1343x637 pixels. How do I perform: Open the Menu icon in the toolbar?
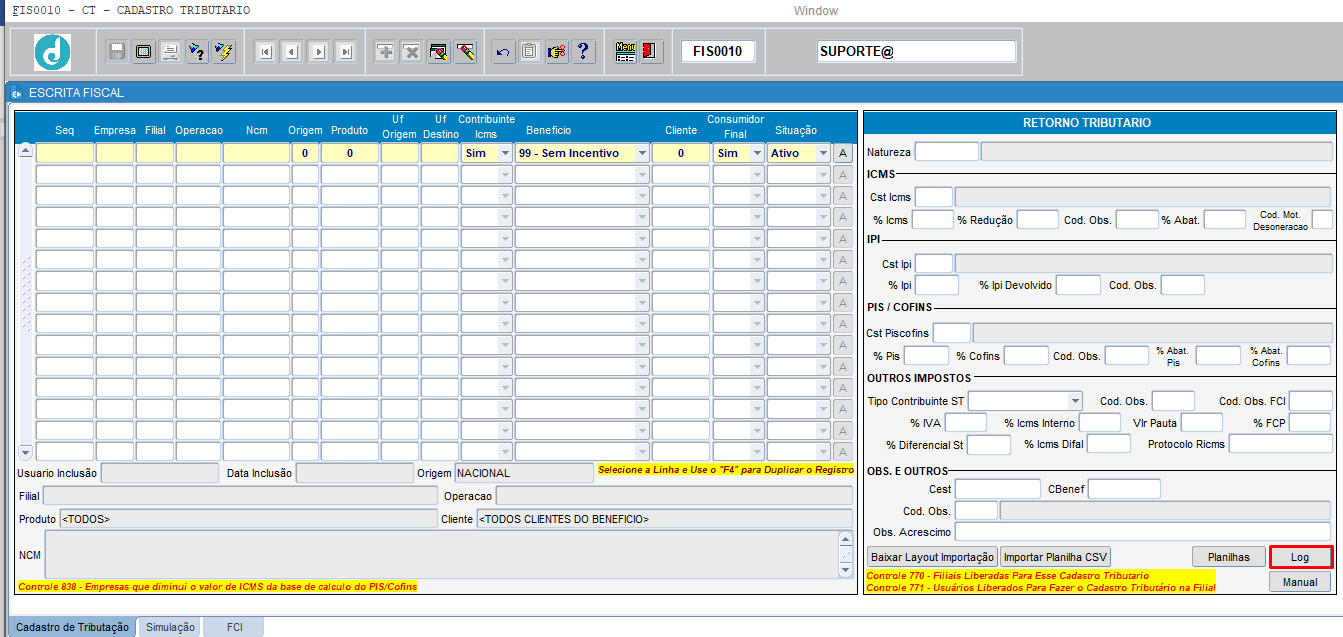(x=625, y=52)
